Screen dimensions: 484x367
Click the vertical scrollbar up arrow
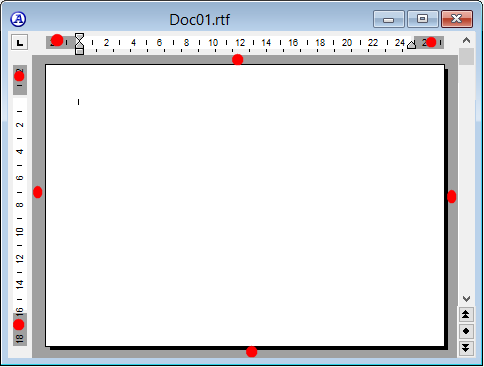[467, 41]
